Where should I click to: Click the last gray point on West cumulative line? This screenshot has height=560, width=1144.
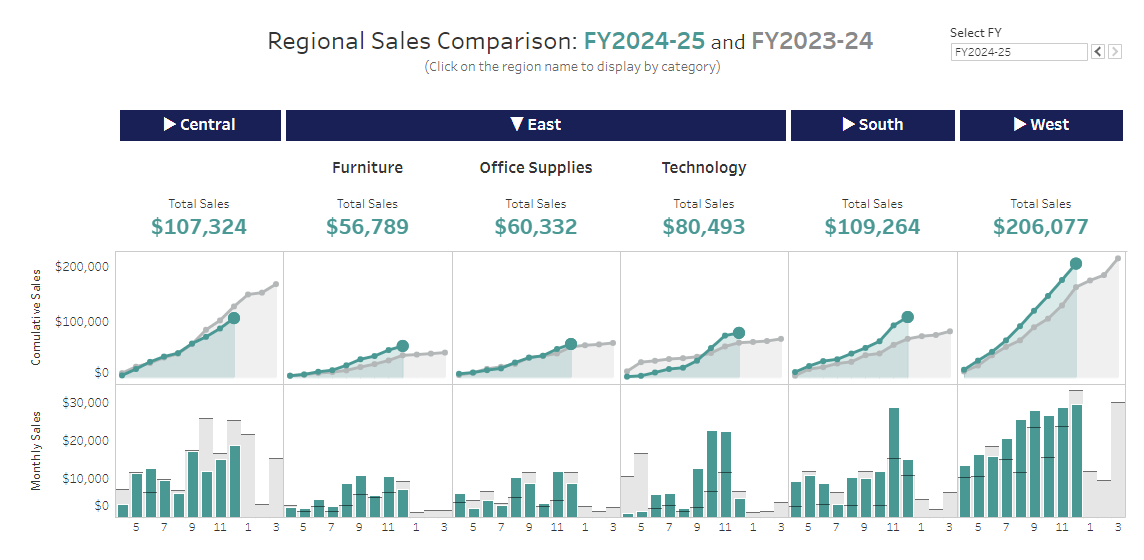click(x=1118, y=258)
